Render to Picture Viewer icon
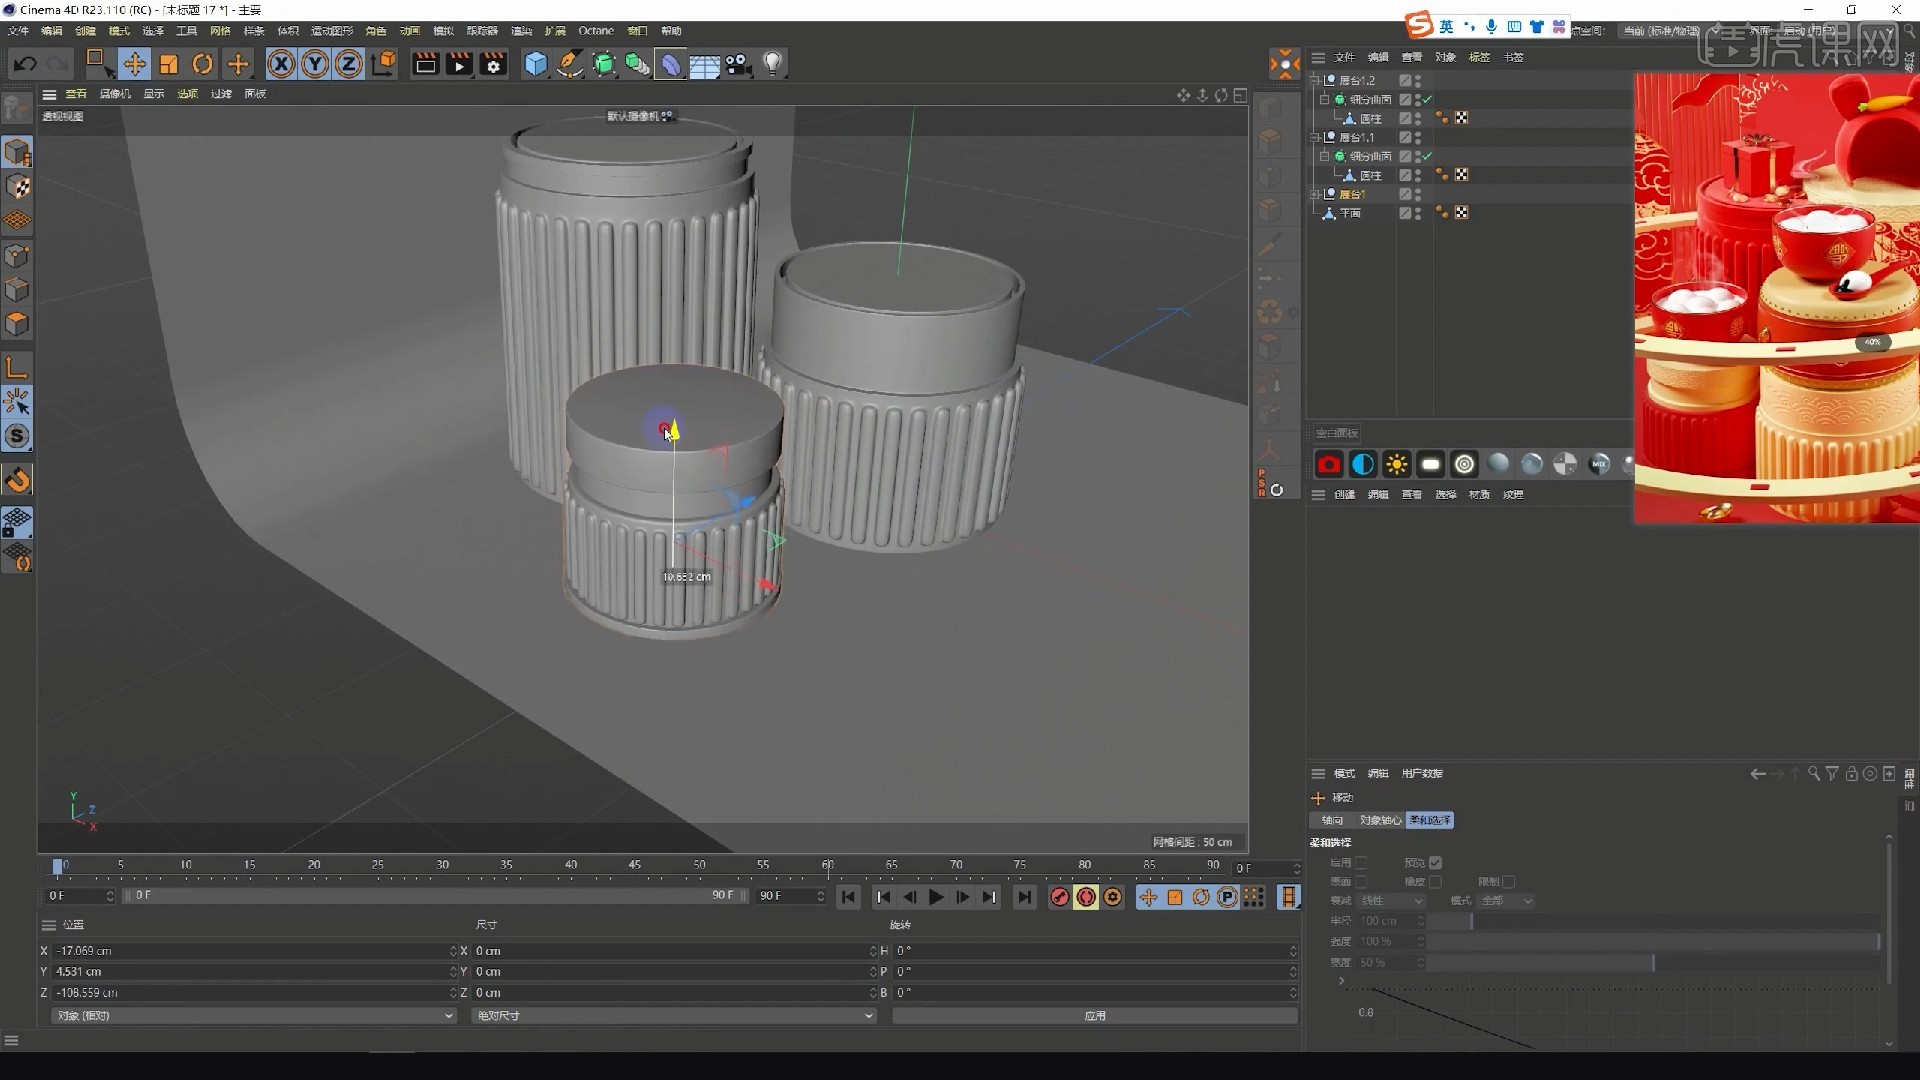 459,64
